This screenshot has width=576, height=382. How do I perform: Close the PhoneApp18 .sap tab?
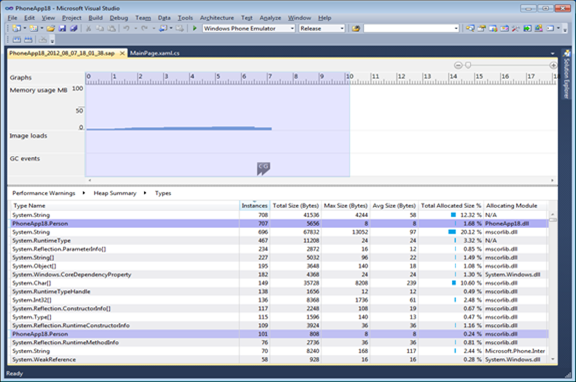(122, 53)
